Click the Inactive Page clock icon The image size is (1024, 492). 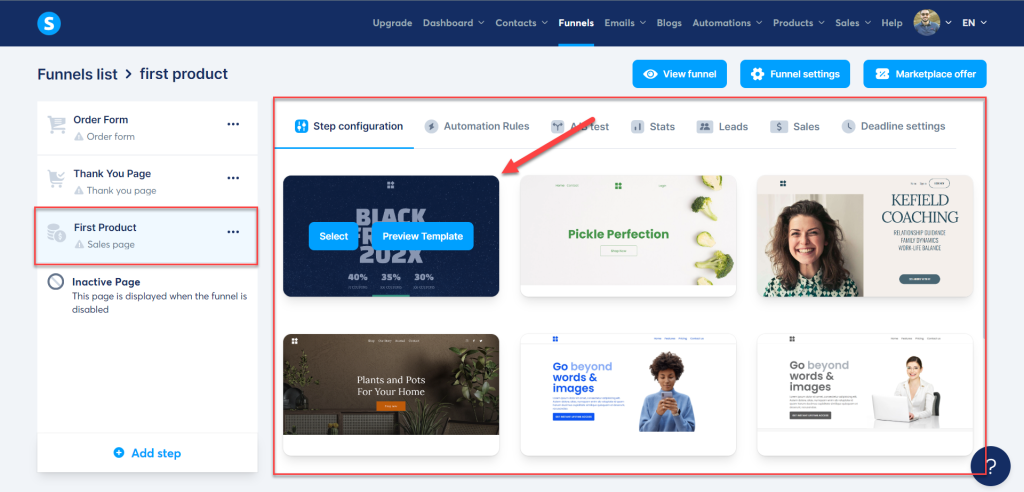click(x=57, y=283)
